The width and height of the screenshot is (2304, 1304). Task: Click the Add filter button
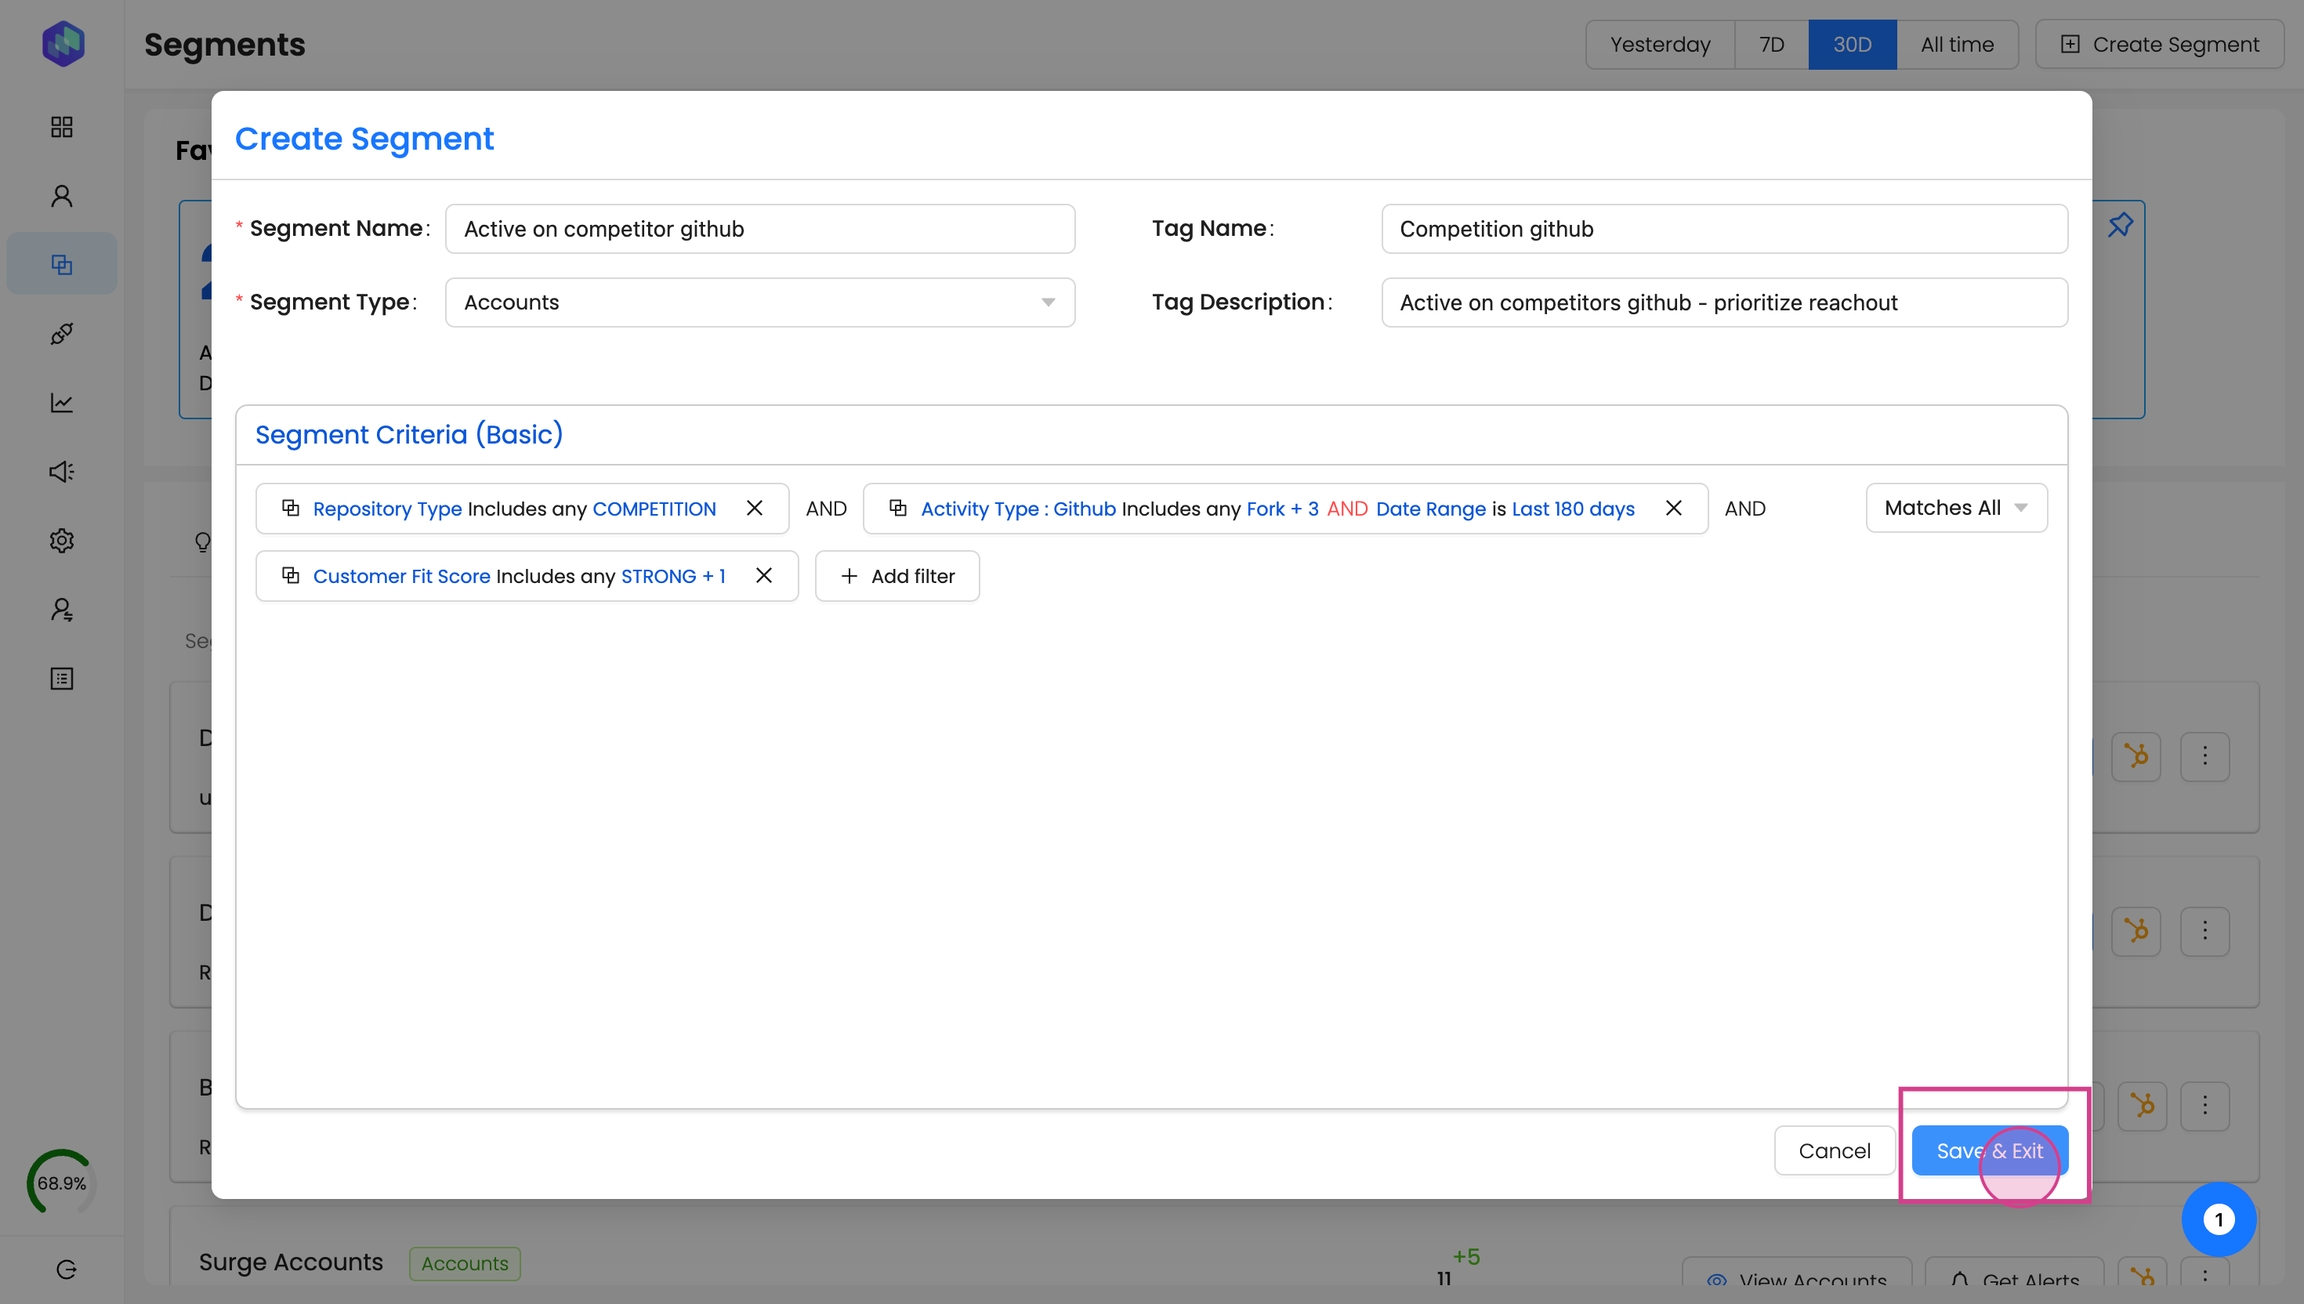(x=897, y=576)
